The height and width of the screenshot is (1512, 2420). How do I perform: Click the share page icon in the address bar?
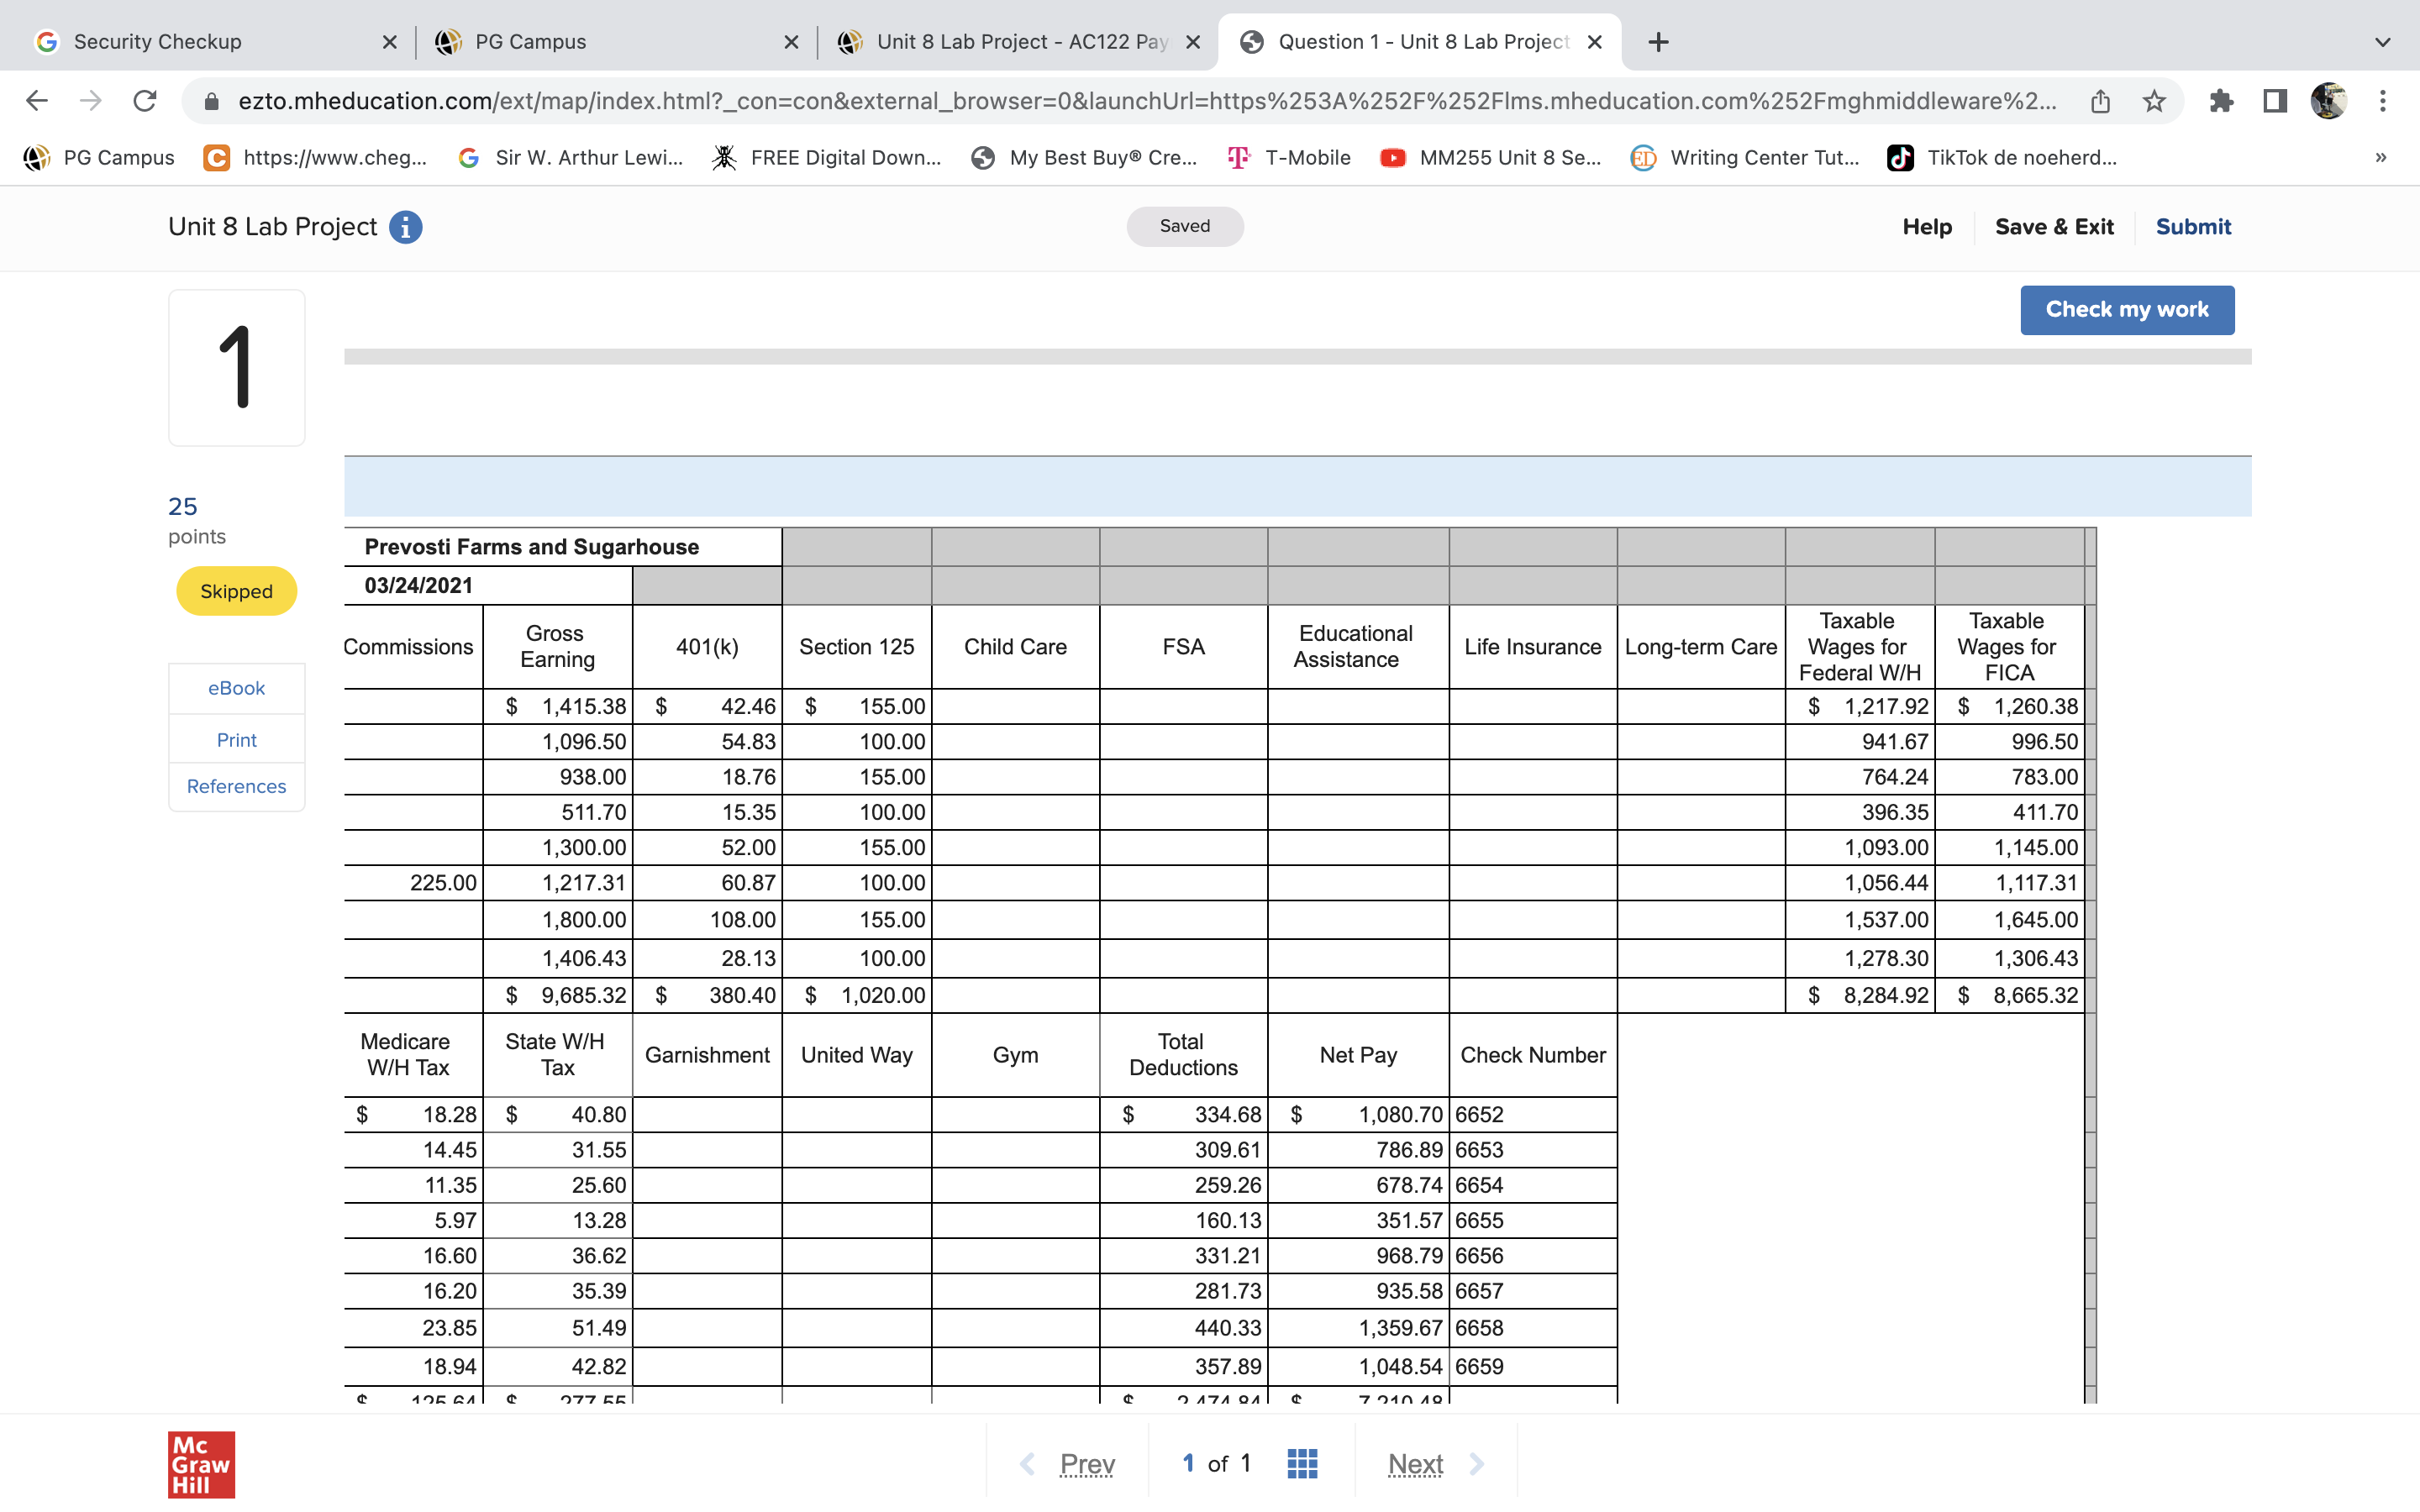point(2099,101)
